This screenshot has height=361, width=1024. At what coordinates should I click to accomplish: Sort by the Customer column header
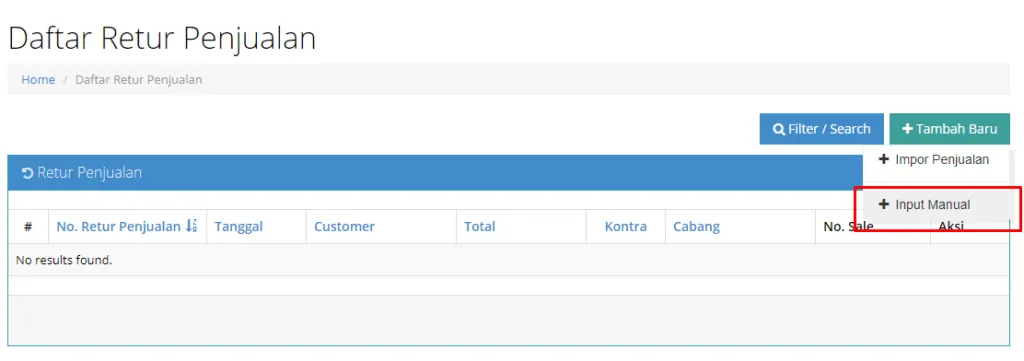coord(344,227)
